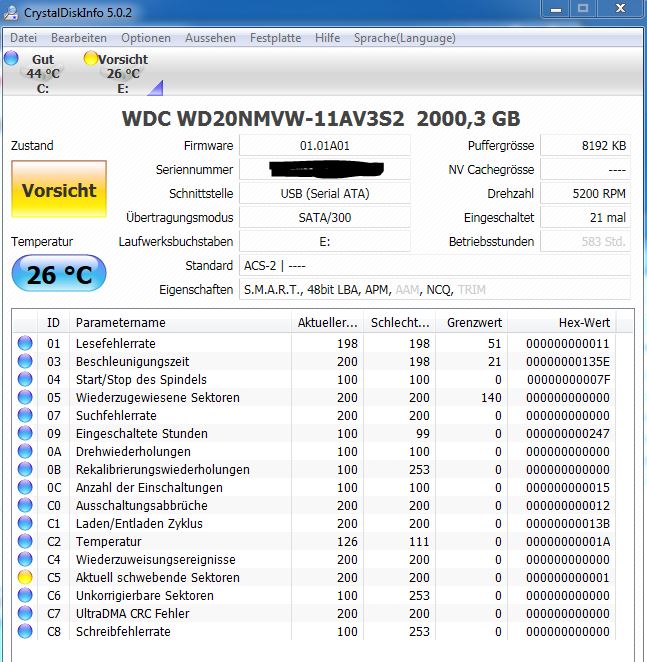Open the Sprache(Language) menu
This screenshot has width=647, height=662.
[405, 38]
